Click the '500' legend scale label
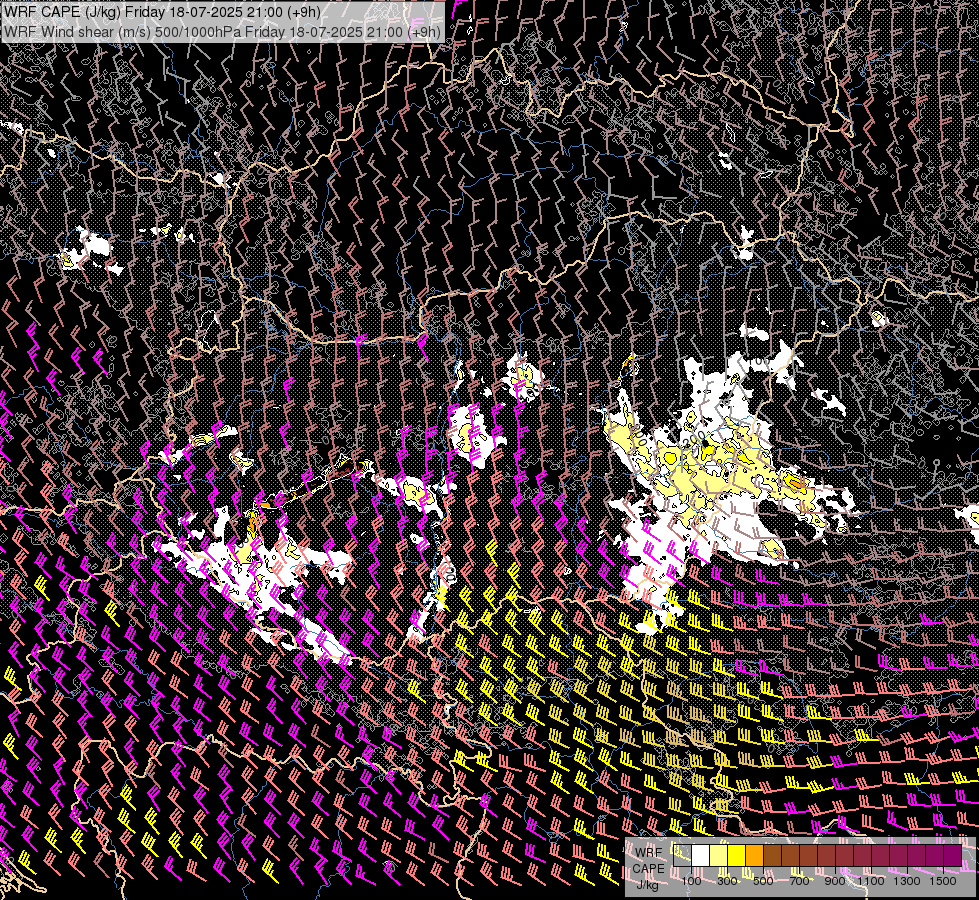 tap(763, 881)
